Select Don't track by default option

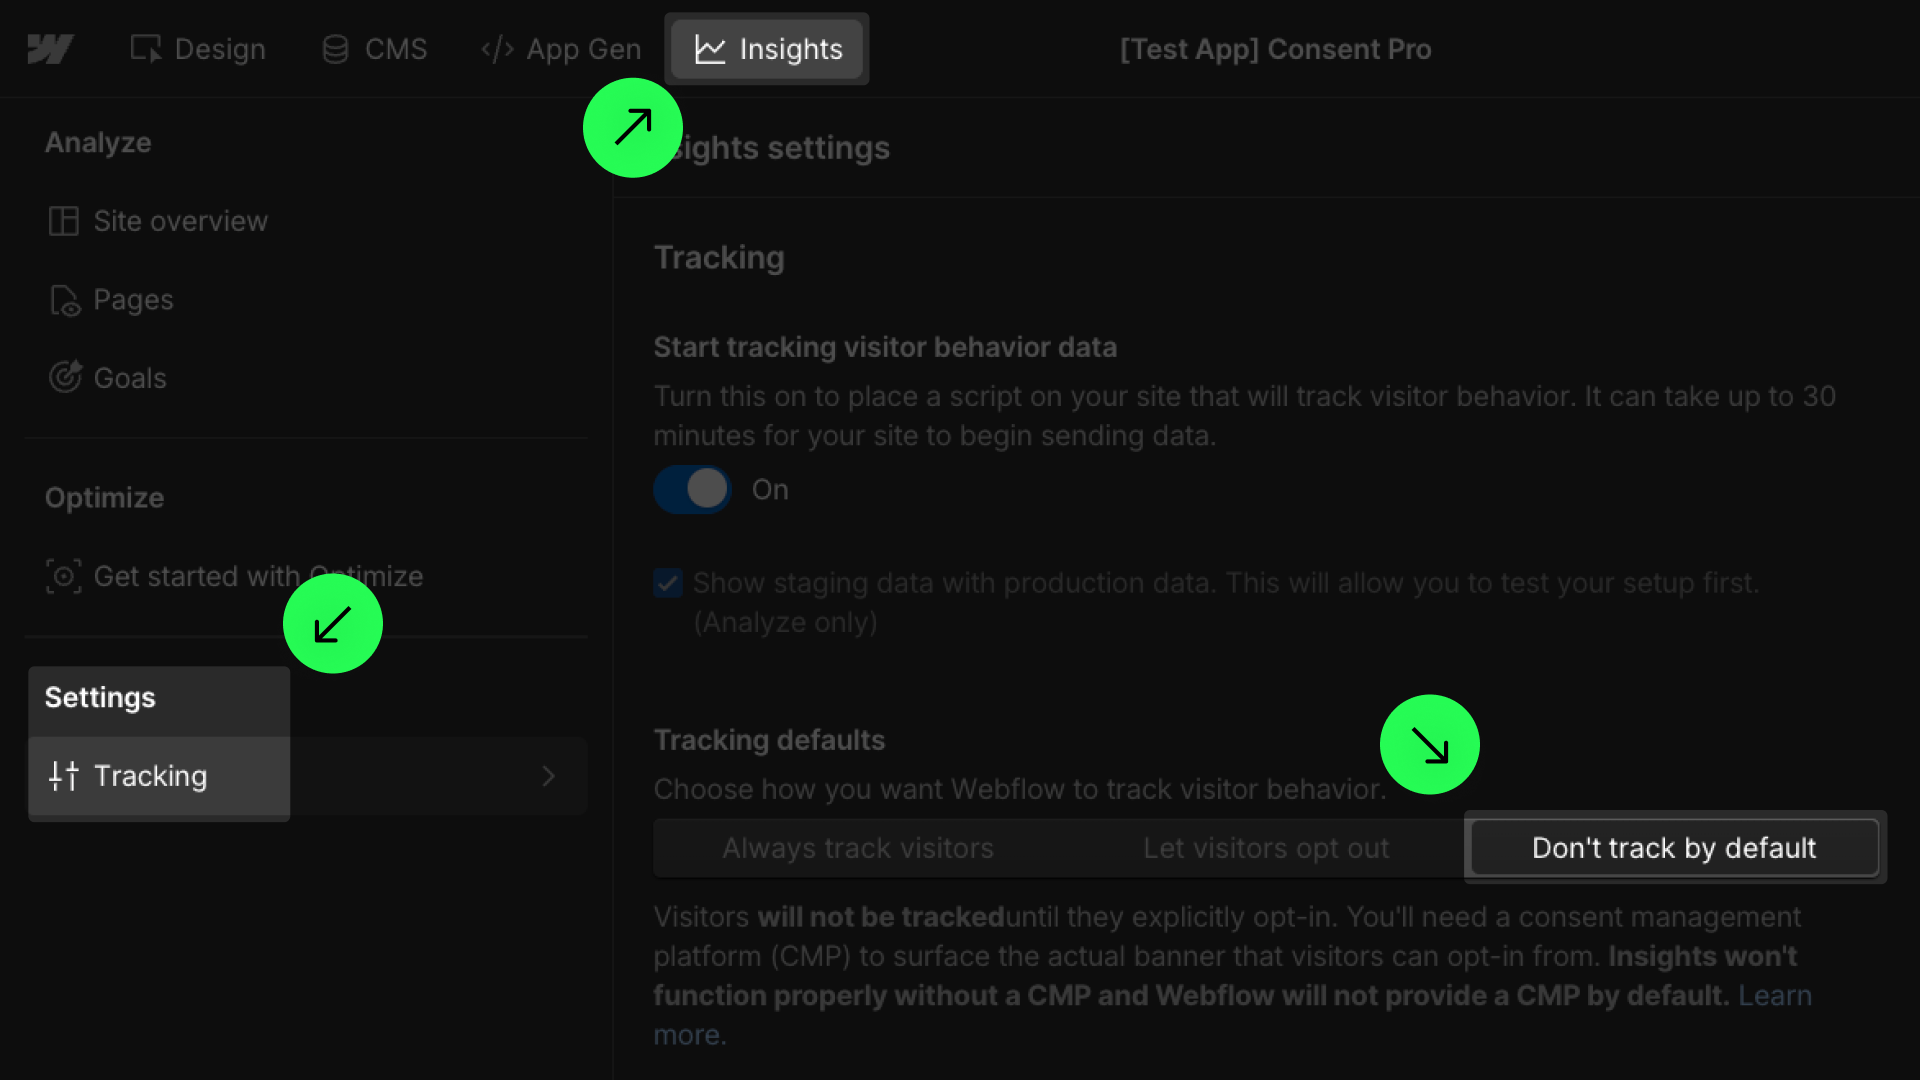1674,848
